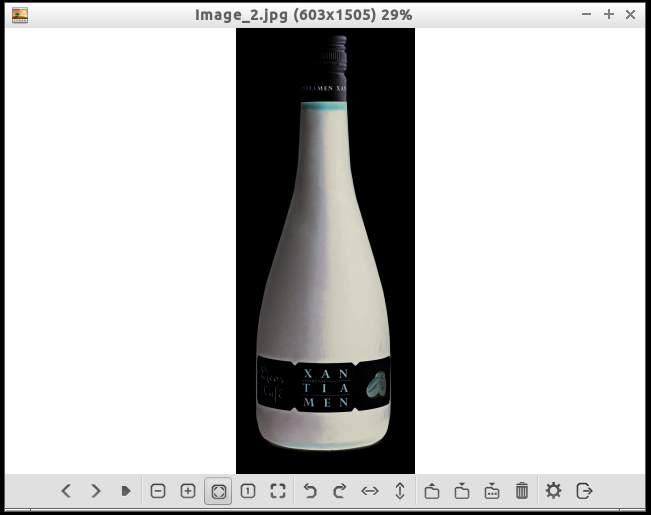This screenshot has height=515, width=651.
Task: Open a file with the open icon
Action: [432, 491]
